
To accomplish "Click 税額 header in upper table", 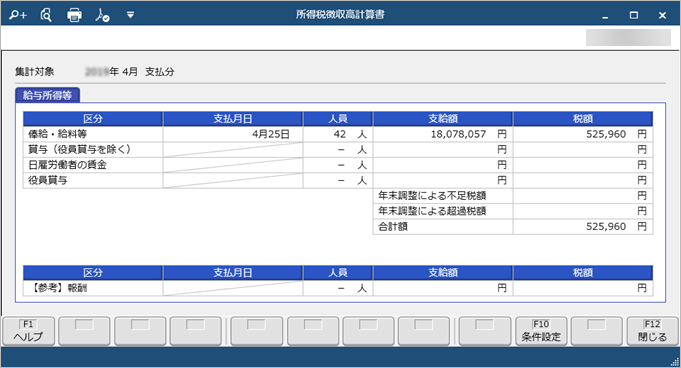I will 583,119.
